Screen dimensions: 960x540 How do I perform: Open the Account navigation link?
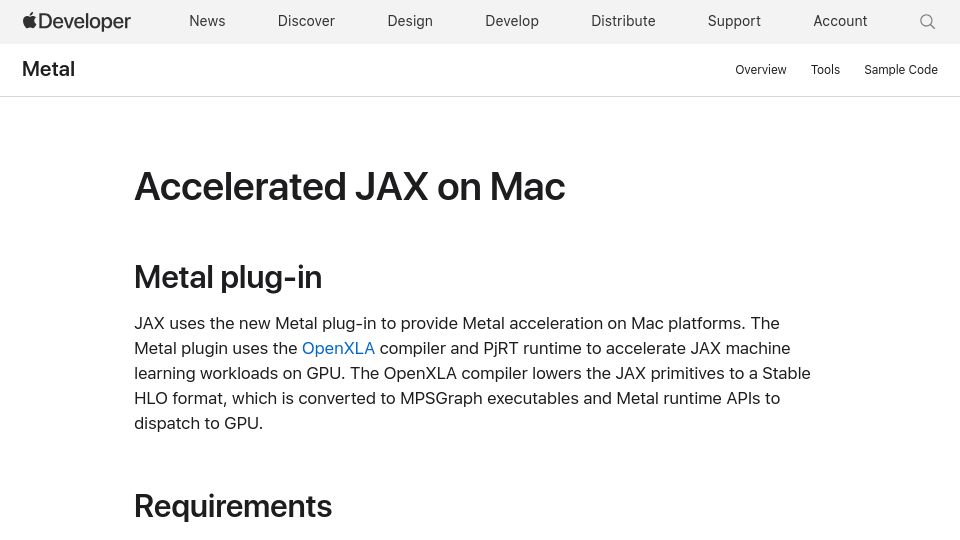tap(840, 21)
